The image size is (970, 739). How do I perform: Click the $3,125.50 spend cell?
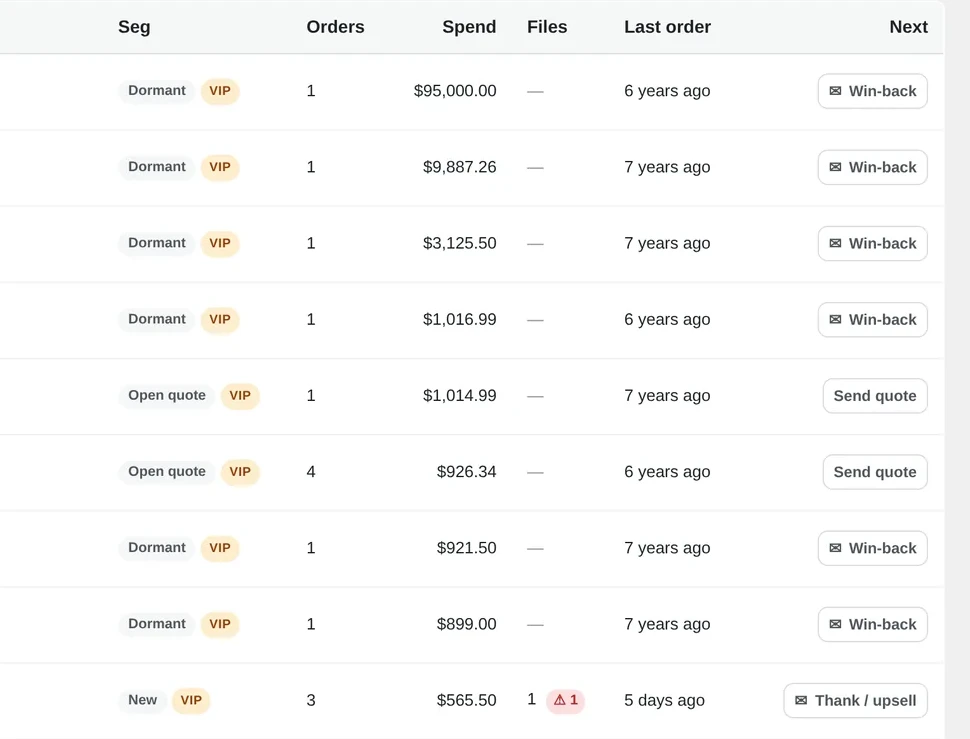[460, 243]
